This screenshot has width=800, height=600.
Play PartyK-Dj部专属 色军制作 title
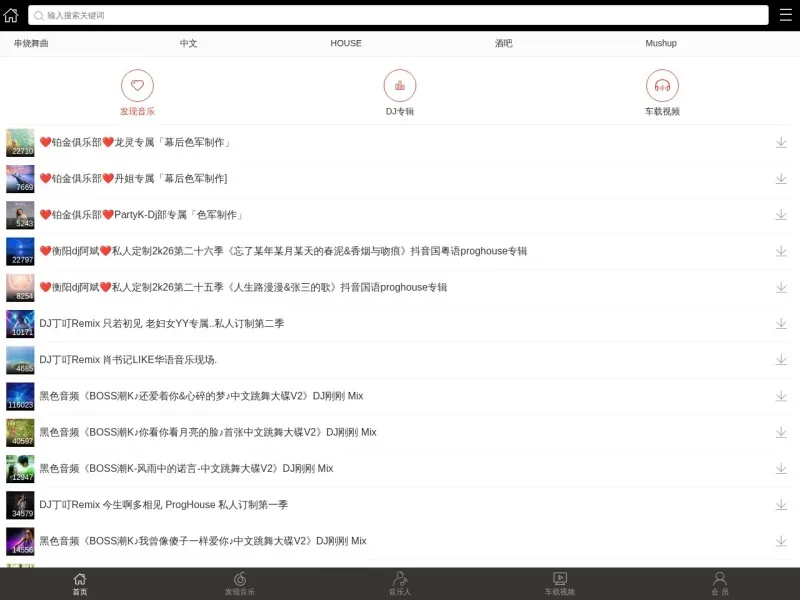coord(141,215)
